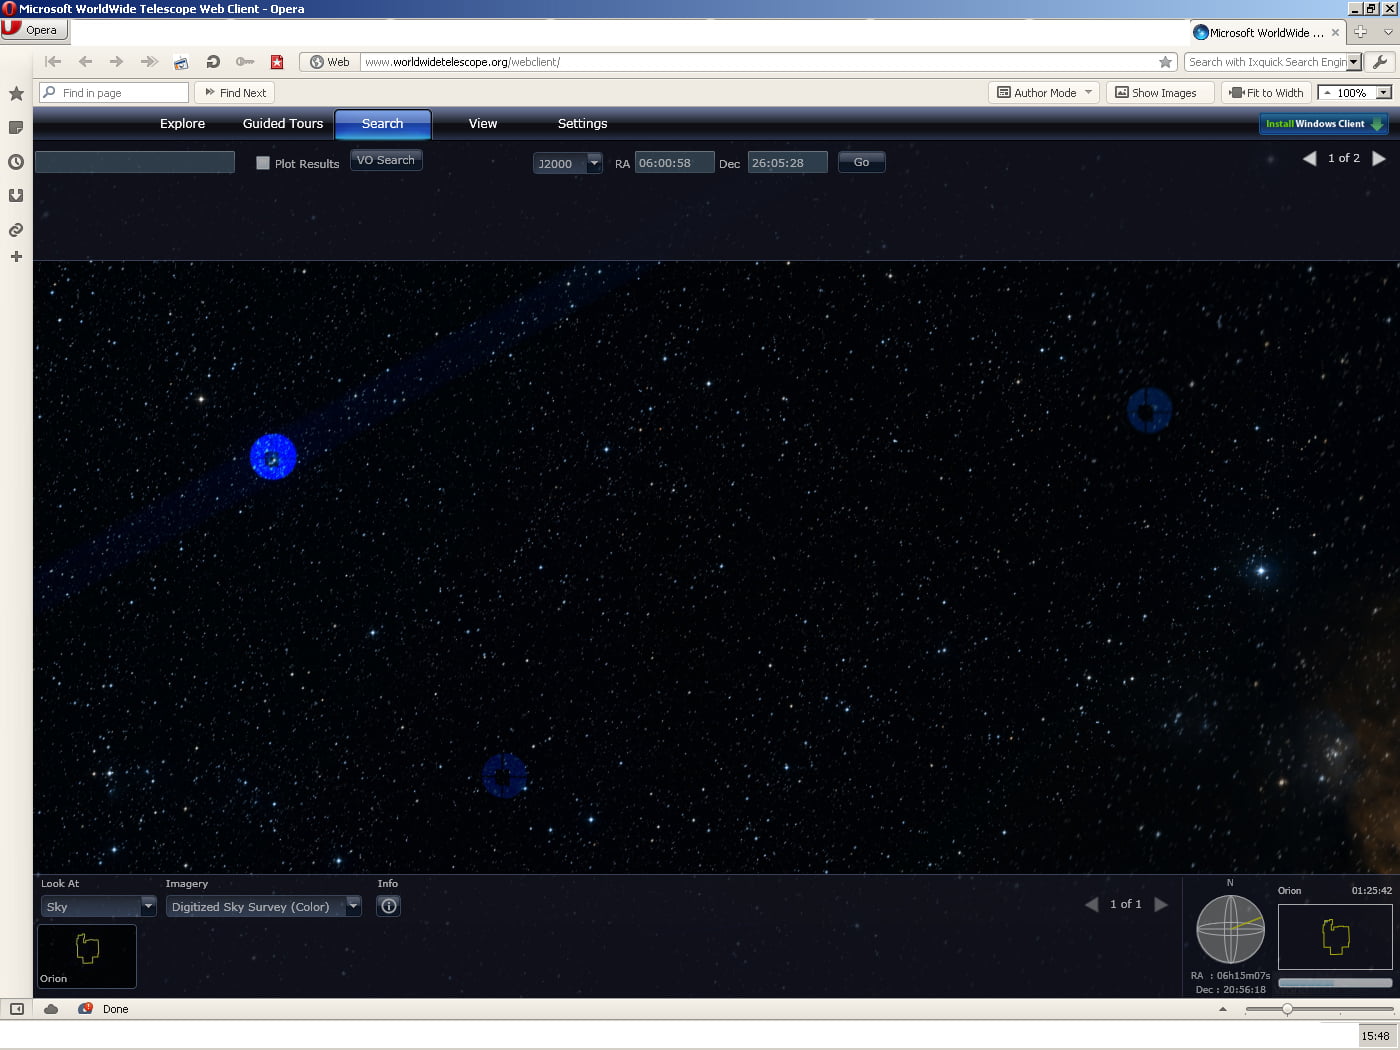
Task: Open the Downloads panel in sidebar
Action: click(16, 196)
